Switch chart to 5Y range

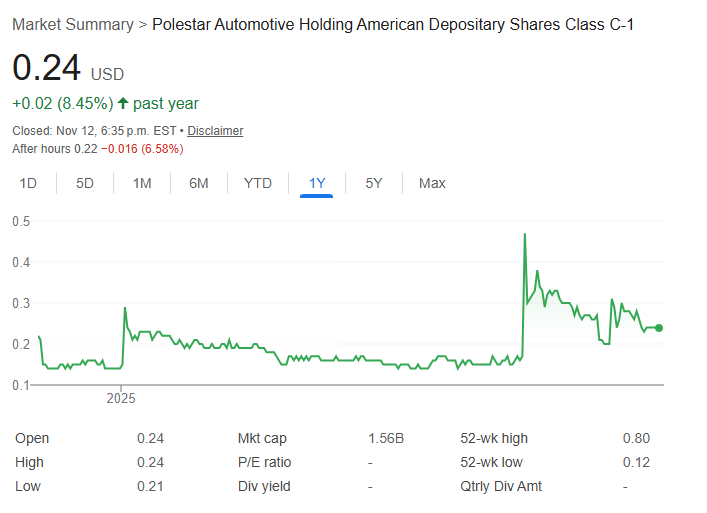(x=374, y=183)
